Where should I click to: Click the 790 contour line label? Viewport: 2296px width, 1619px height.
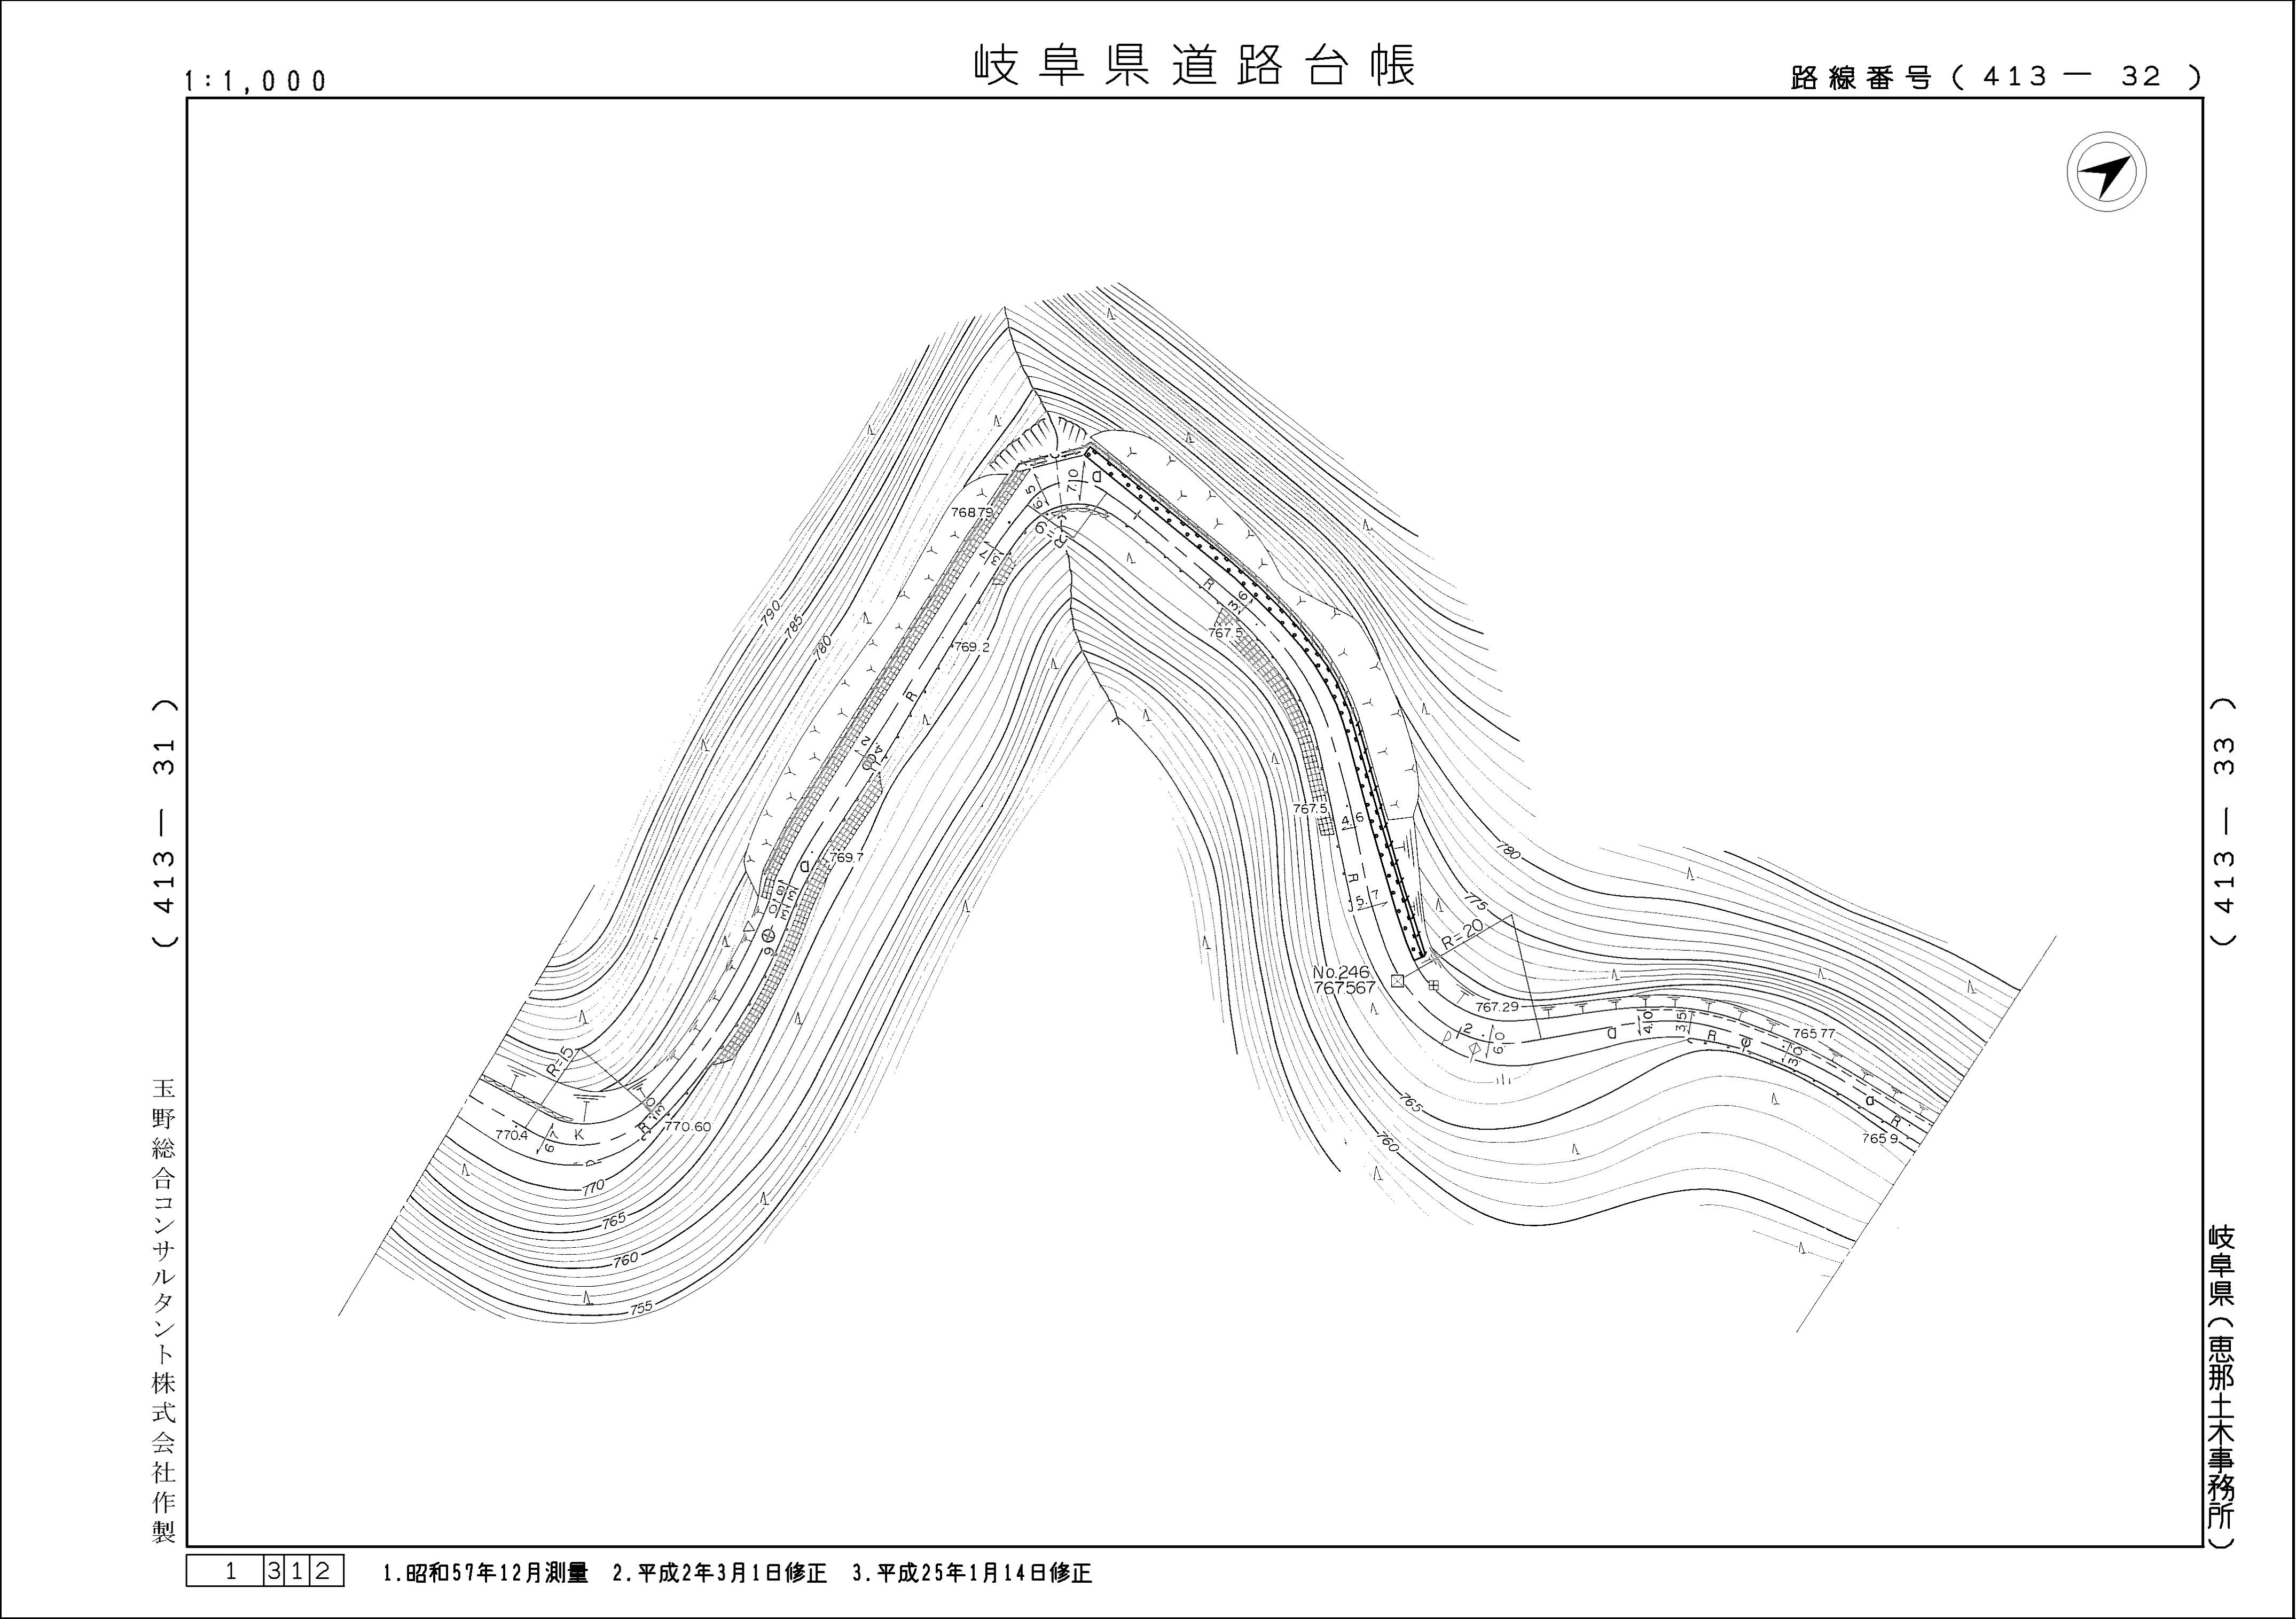770,614
